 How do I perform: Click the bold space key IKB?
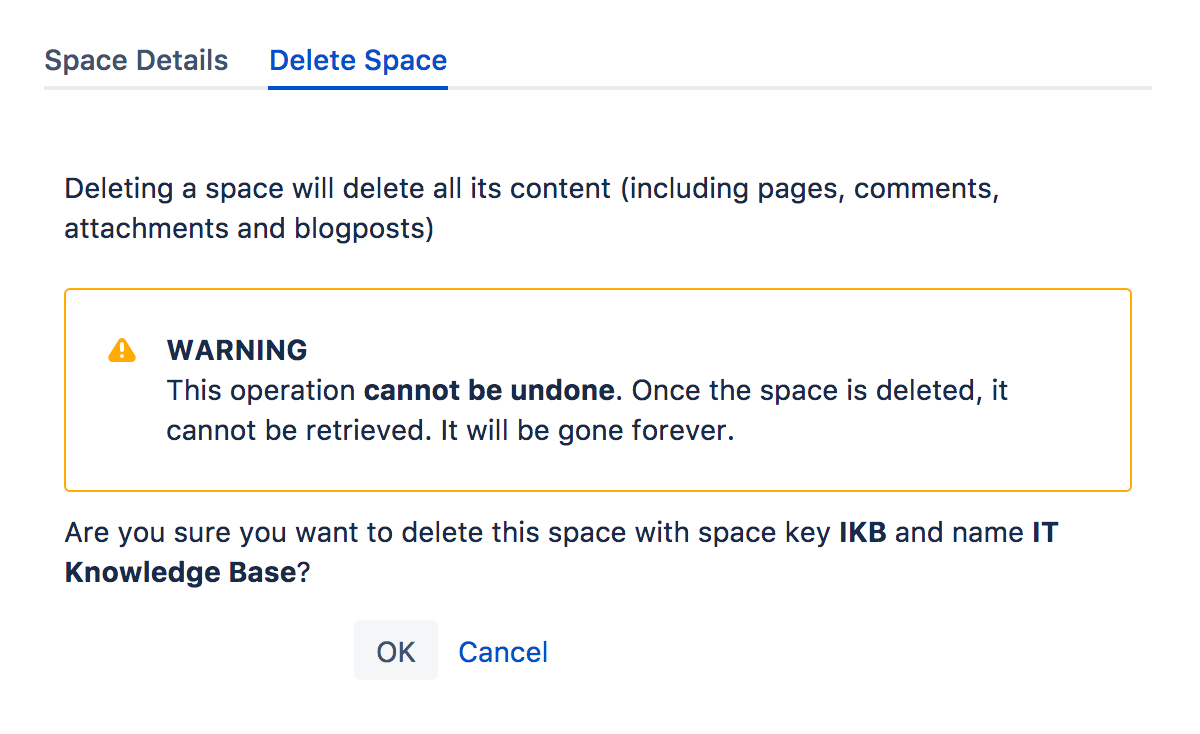tap(864, 532)
